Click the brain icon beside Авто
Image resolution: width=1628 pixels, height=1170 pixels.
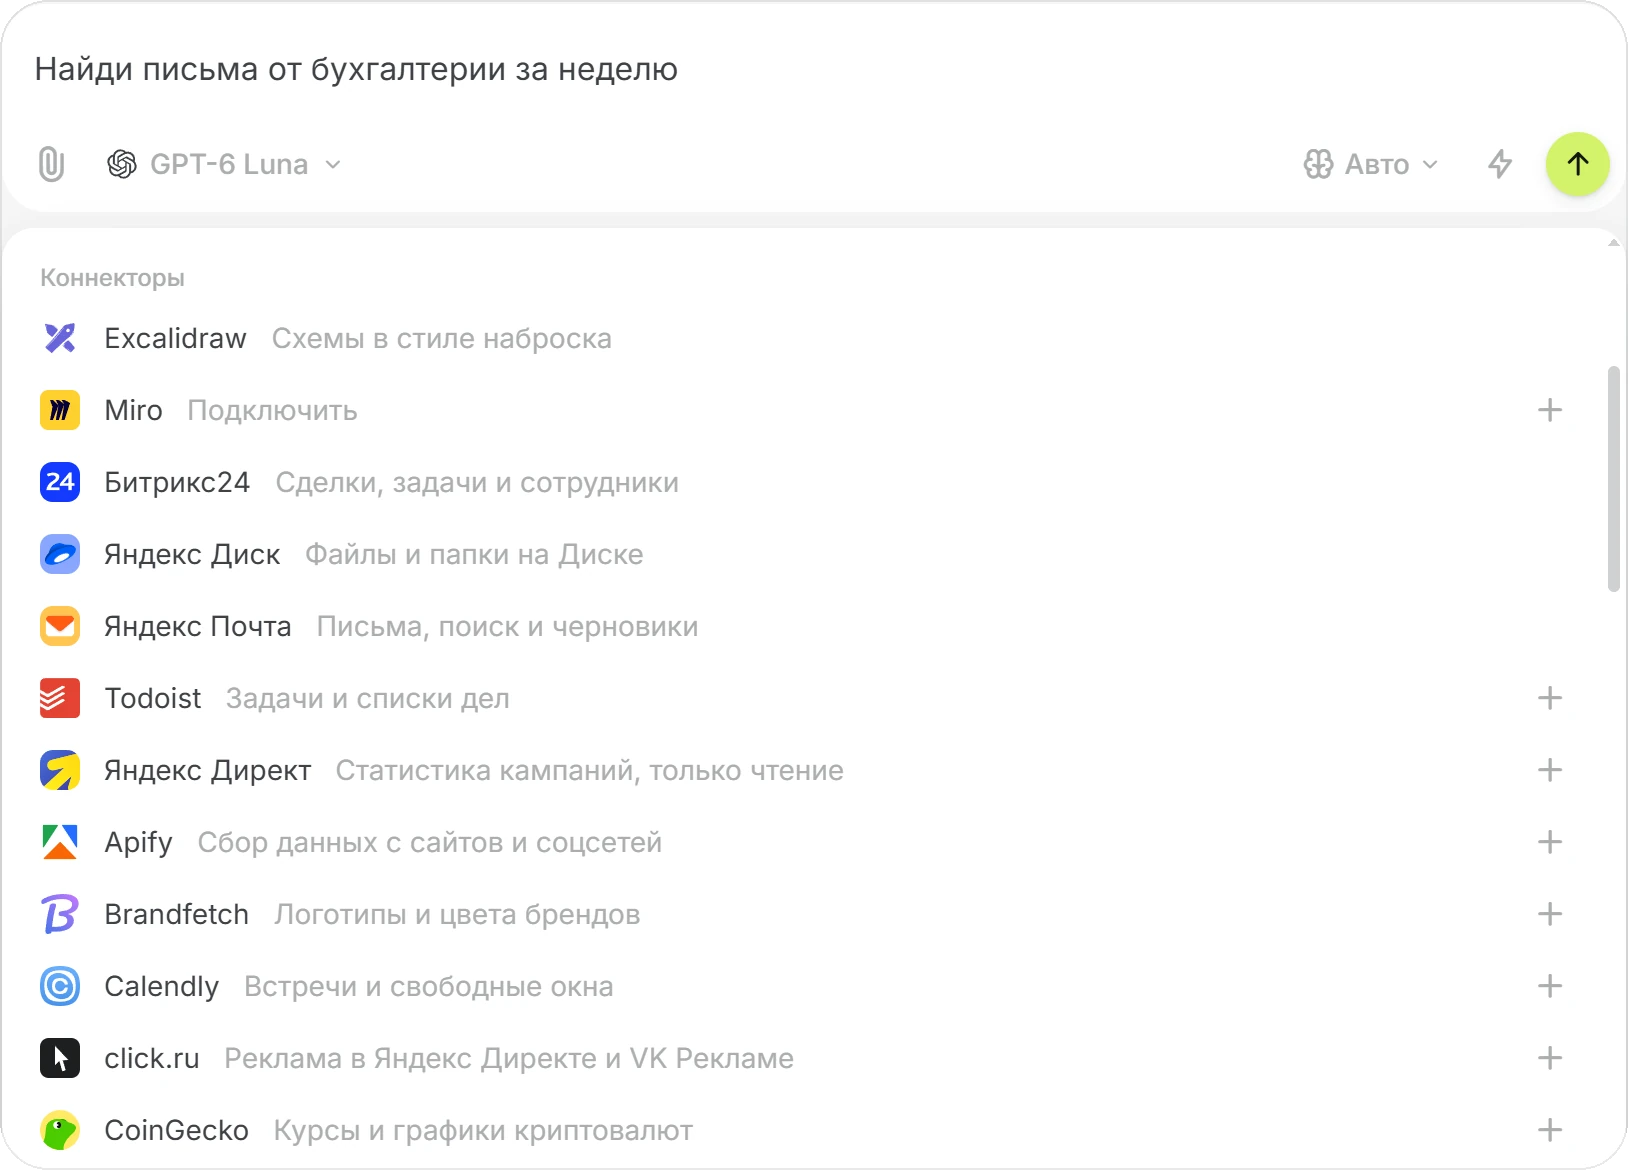point(1318,164)
